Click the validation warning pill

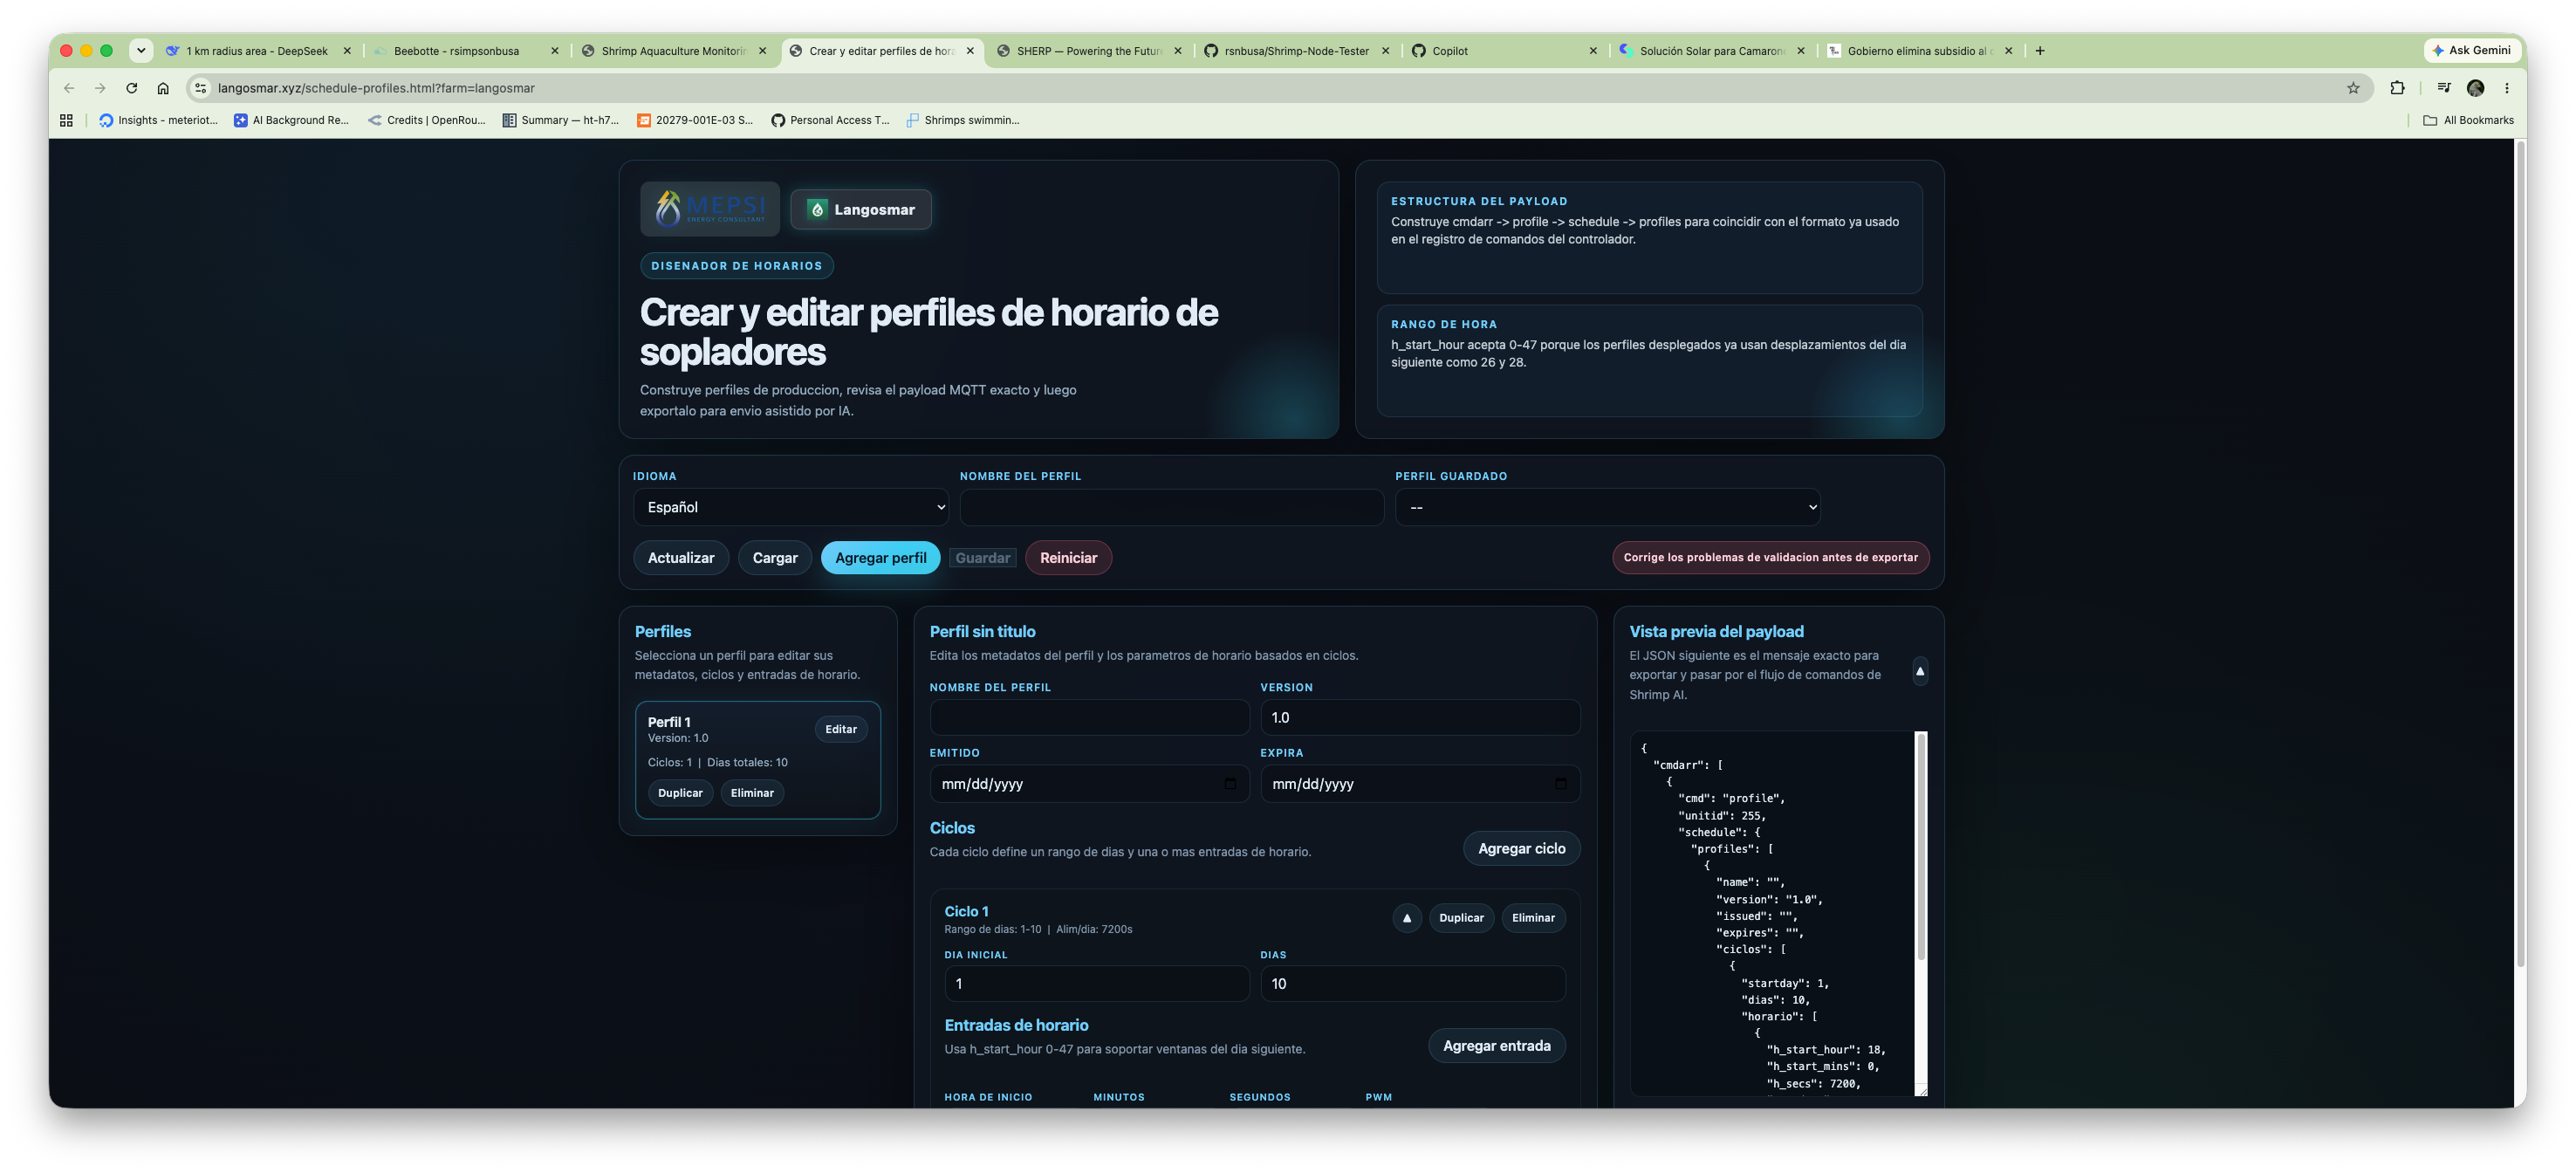pyautogui.click(x=1771, y=558)
